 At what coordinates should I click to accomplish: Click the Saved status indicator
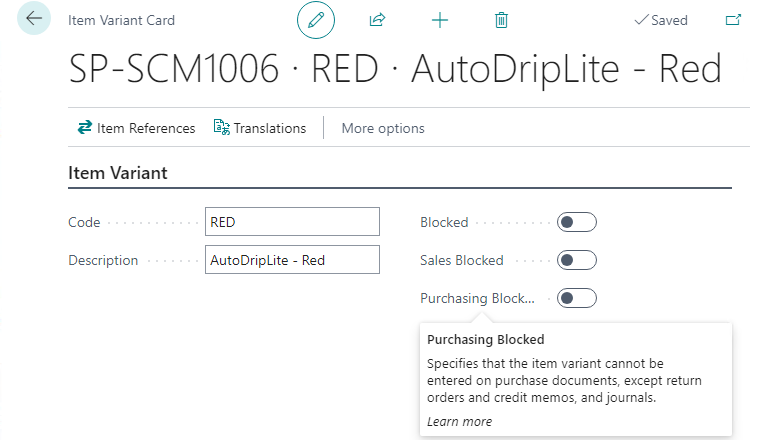pos(661,20)
